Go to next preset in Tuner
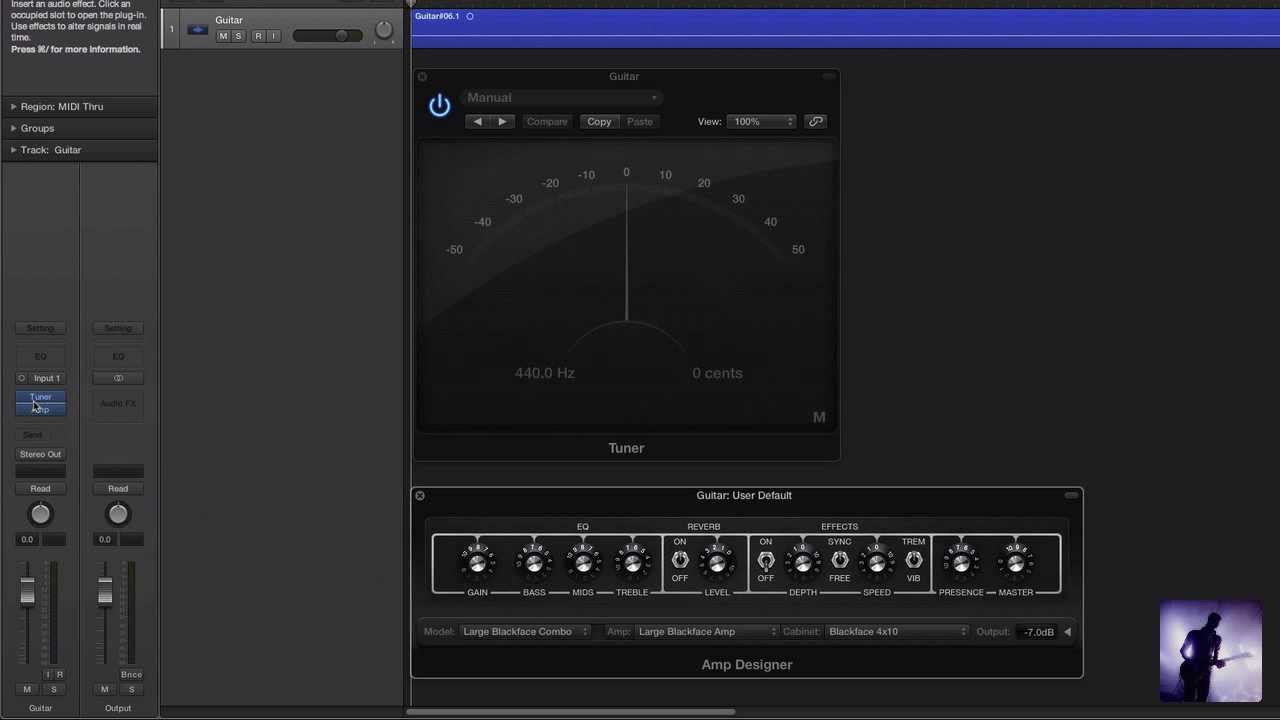 coord(502,122)
